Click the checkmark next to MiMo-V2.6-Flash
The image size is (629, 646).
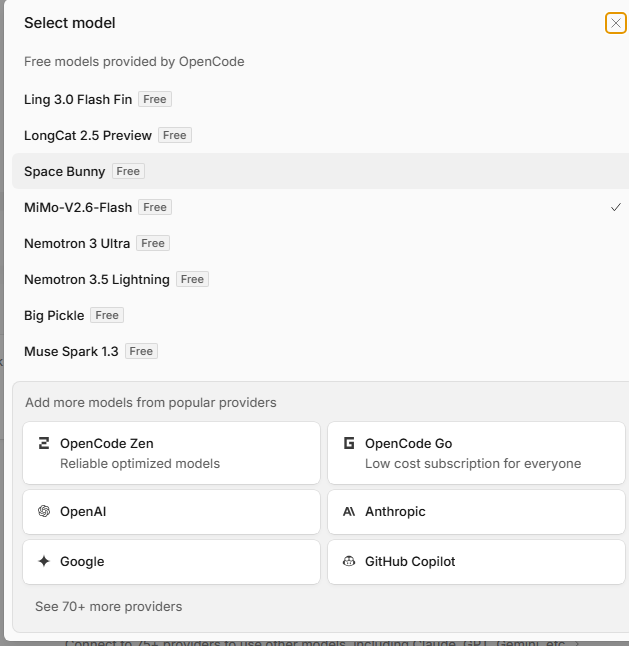pyautogui.click(x=615, y=207)
